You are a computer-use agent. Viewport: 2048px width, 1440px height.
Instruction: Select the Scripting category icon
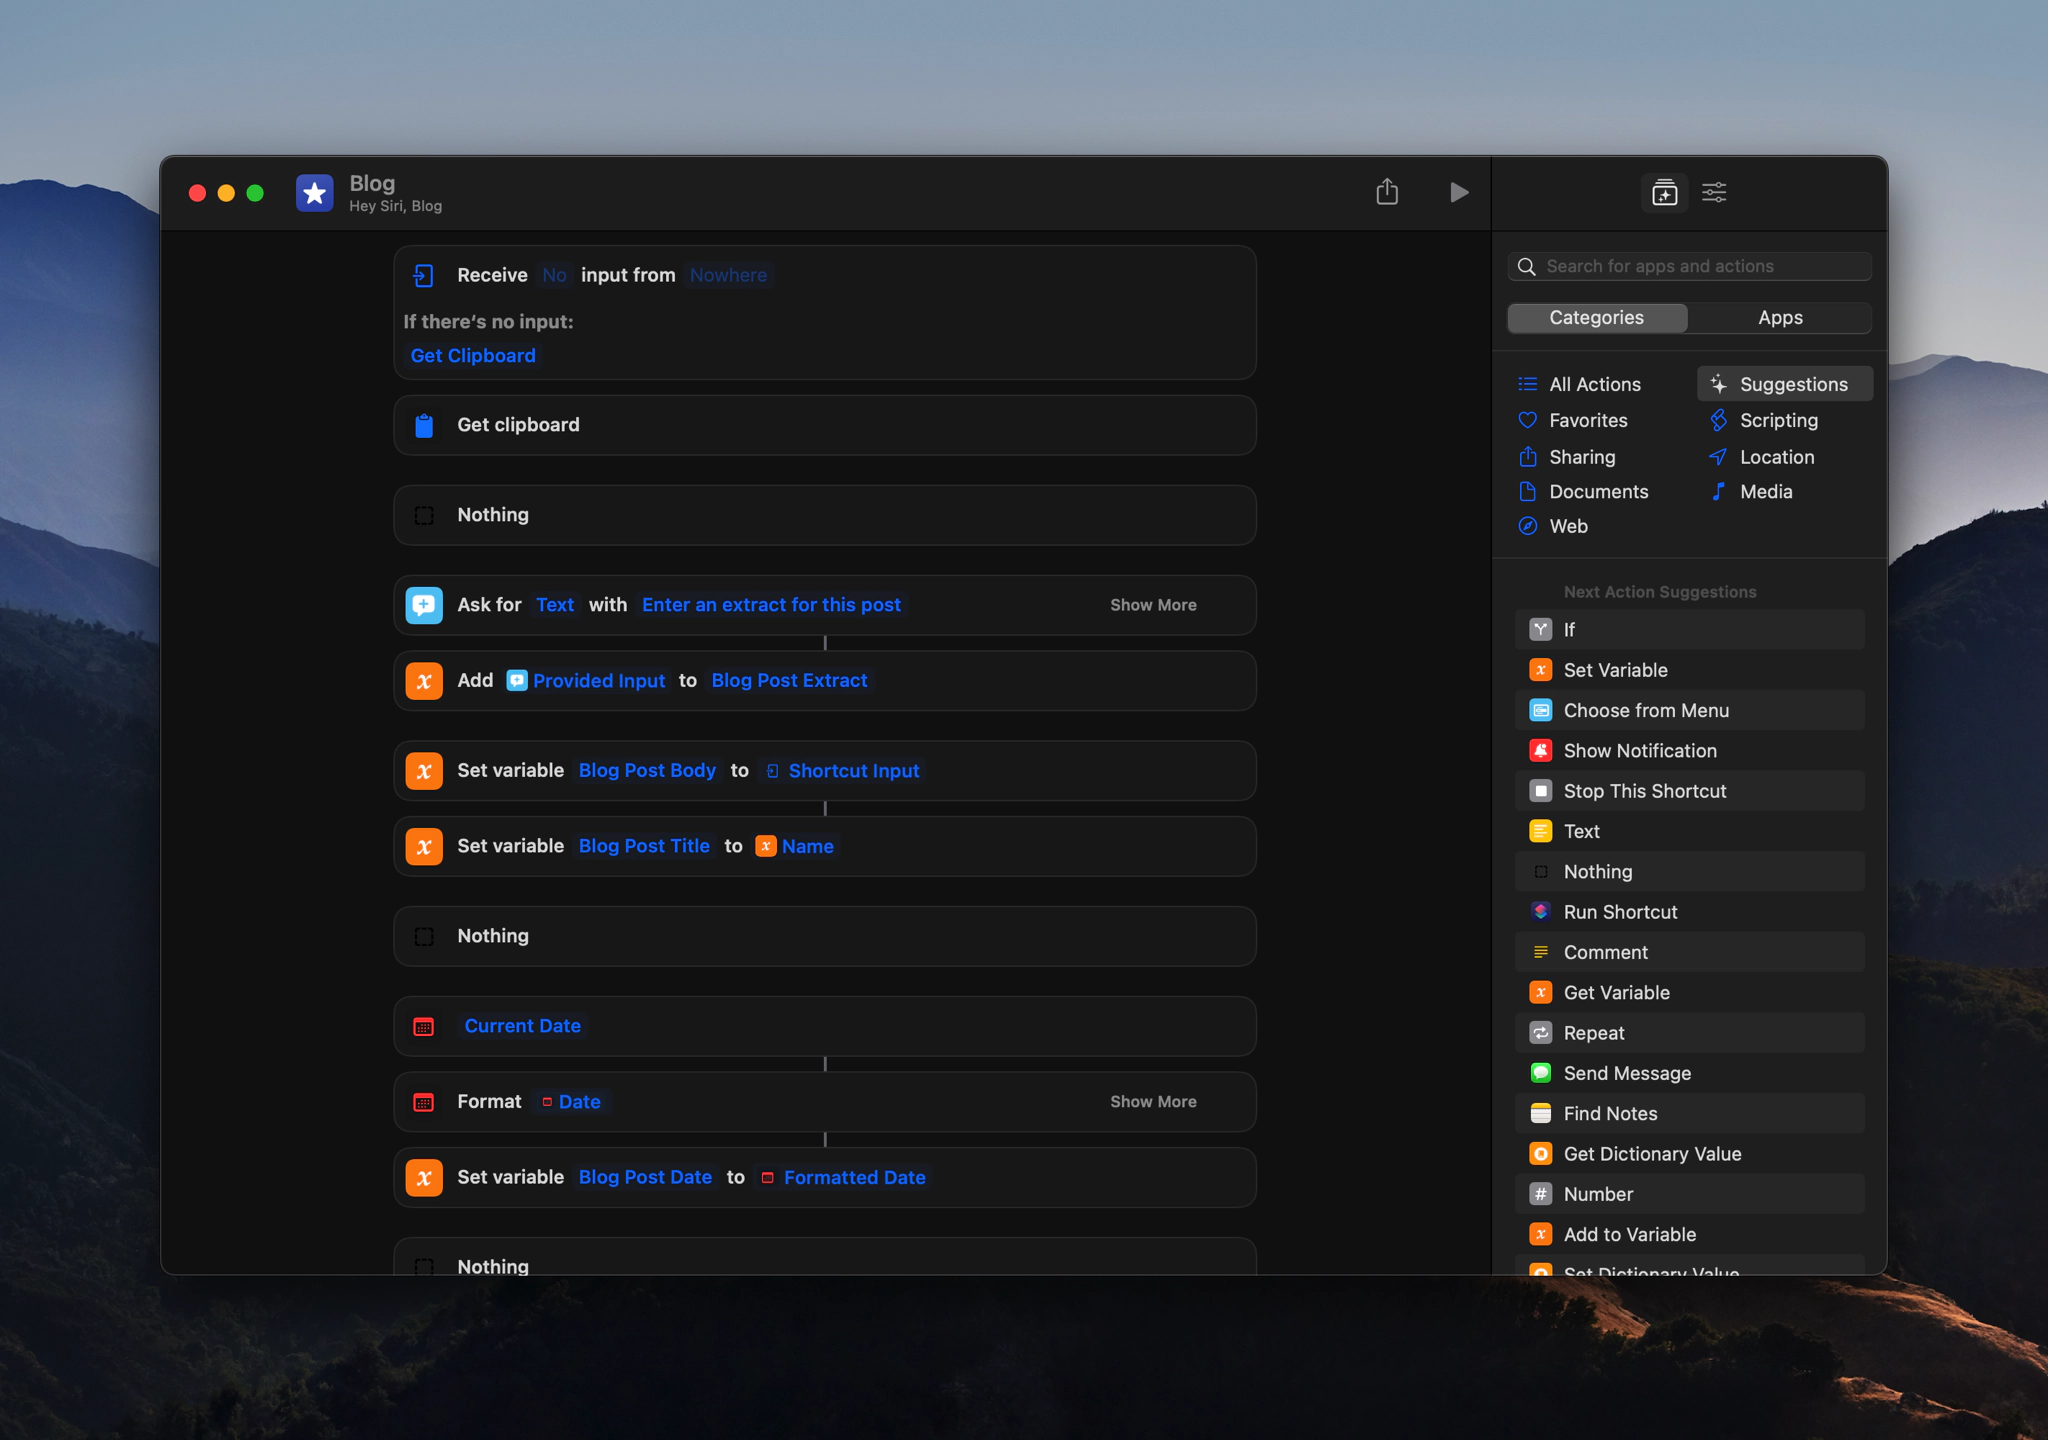tap(1719, 420)
